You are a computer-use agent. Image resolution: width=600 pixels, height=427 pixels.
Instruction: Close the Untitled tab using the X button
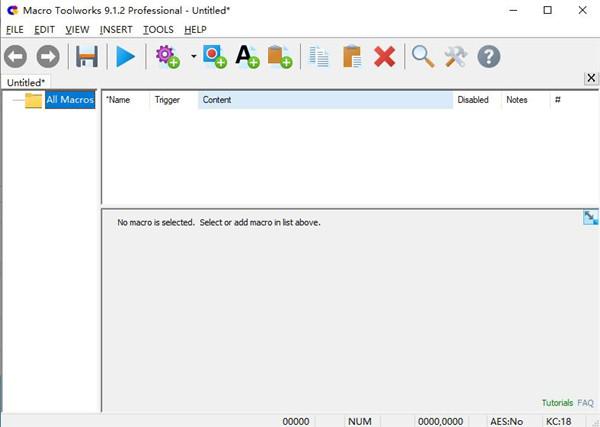(x=591, y=78)
